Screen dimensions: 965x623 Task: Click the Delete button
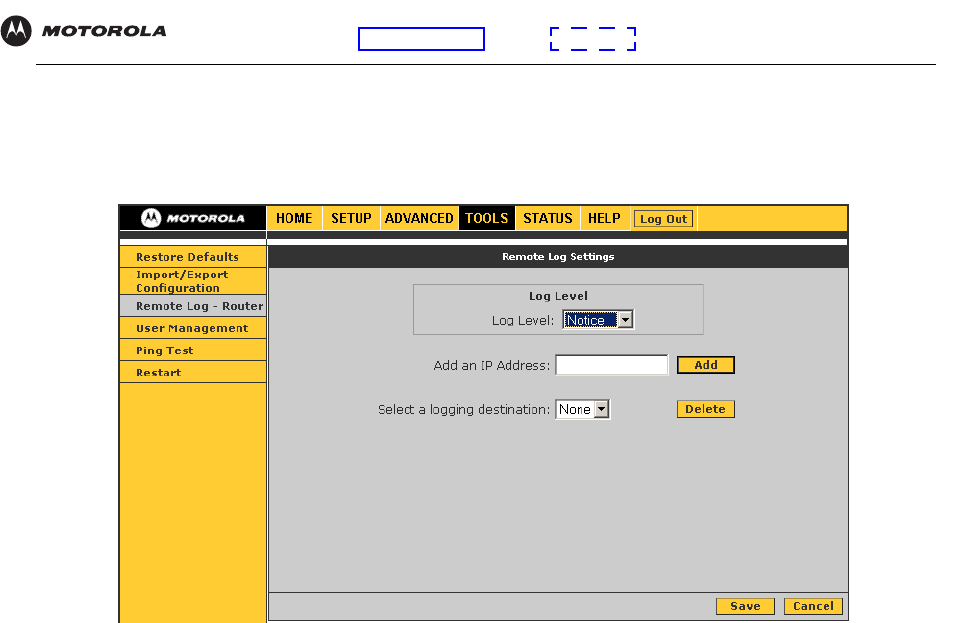click(706, 409)
